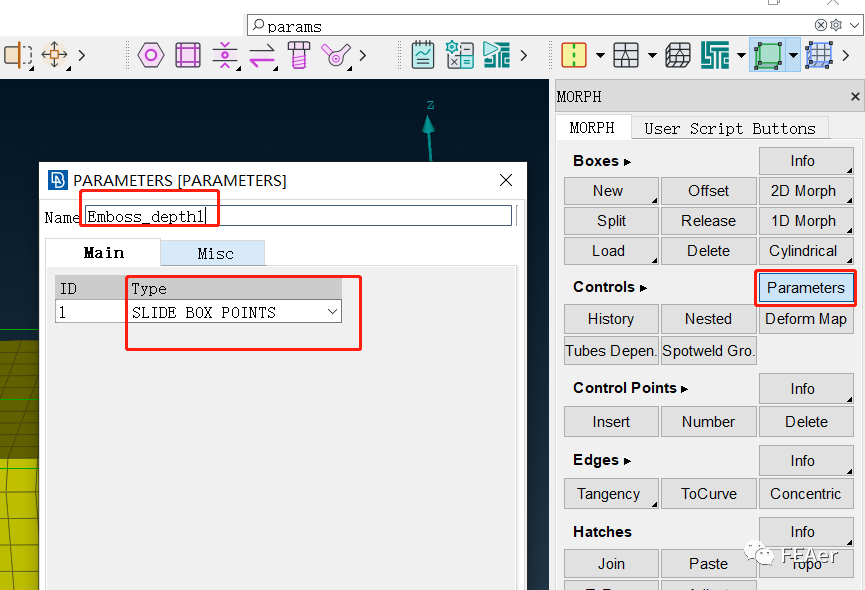This screenshot has height=590, width=865.
Task: Click the pink bolt icon
Action: coord(298,55)
